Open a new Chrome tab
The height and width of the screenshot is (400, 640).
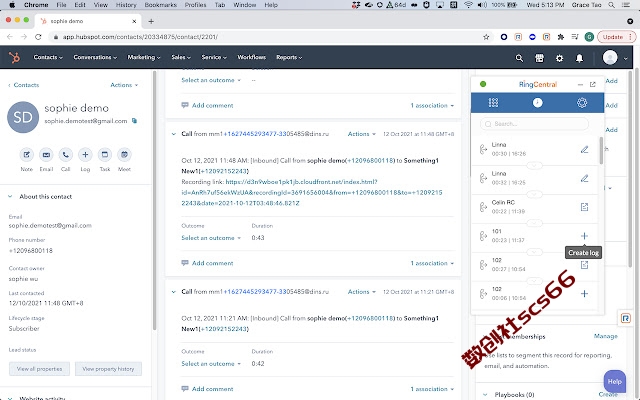tap(151, 21)
